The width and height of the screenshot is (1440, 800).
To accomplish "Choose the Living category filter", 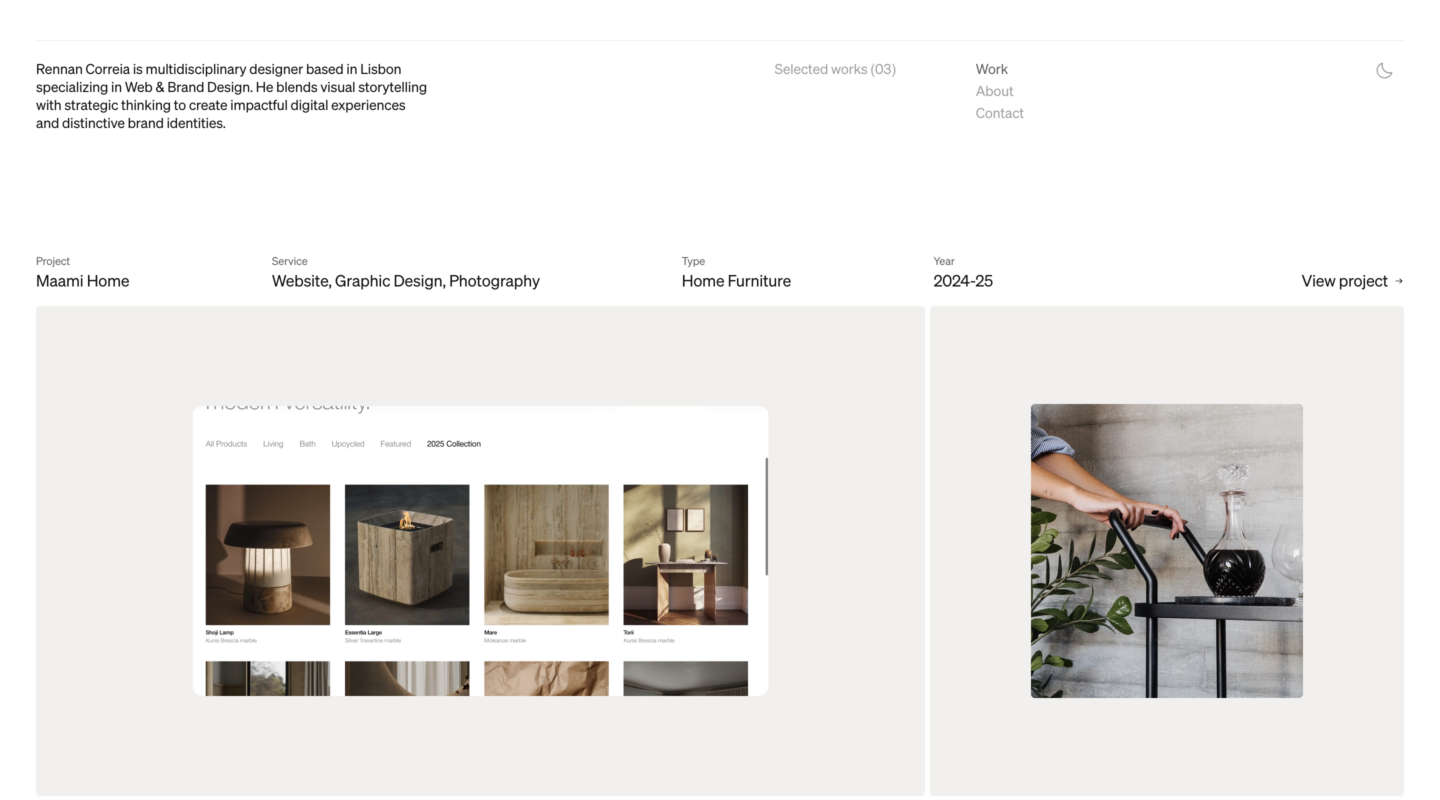I will click(273, 444).
